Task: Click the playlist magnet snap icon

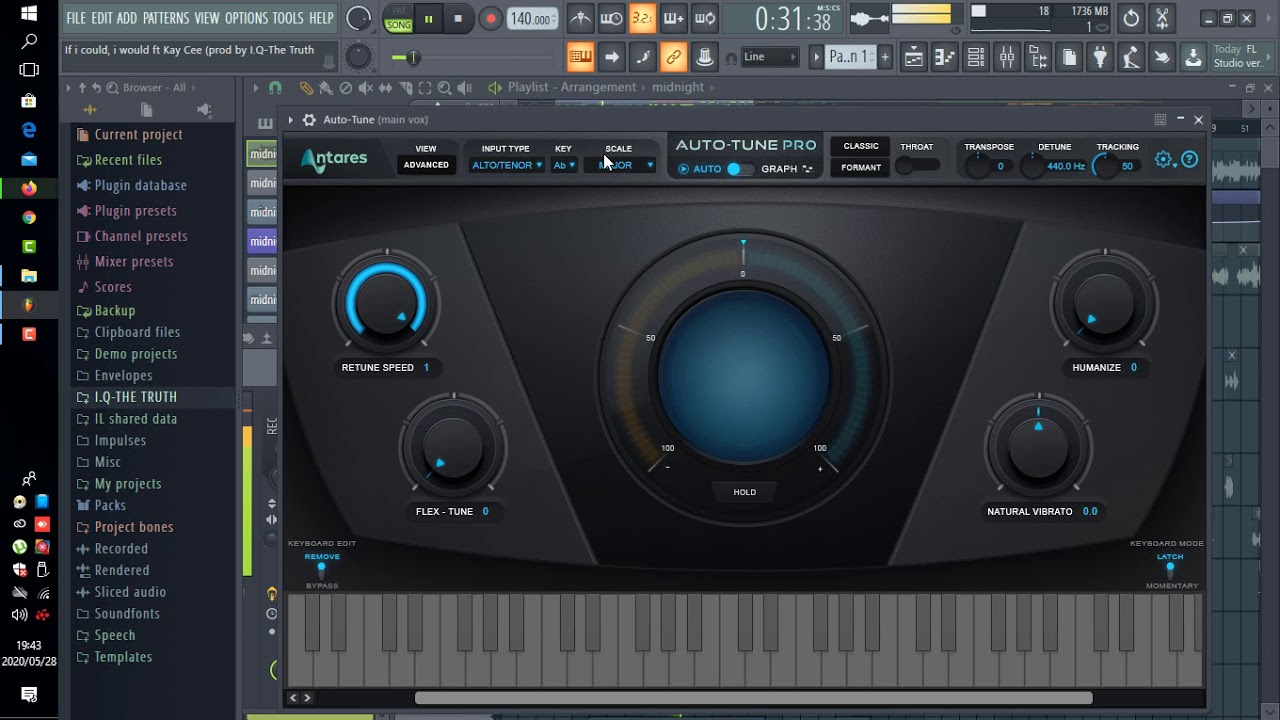Action: (x=275, y=88)
